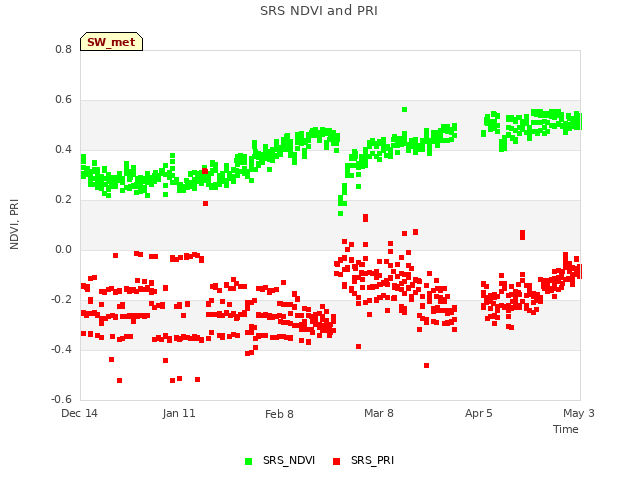Image resolution: width=640 pixels, height=480 pixels.
Task: Click the Mar 8 x-axis tick label
Action: (x=379, y=413)
